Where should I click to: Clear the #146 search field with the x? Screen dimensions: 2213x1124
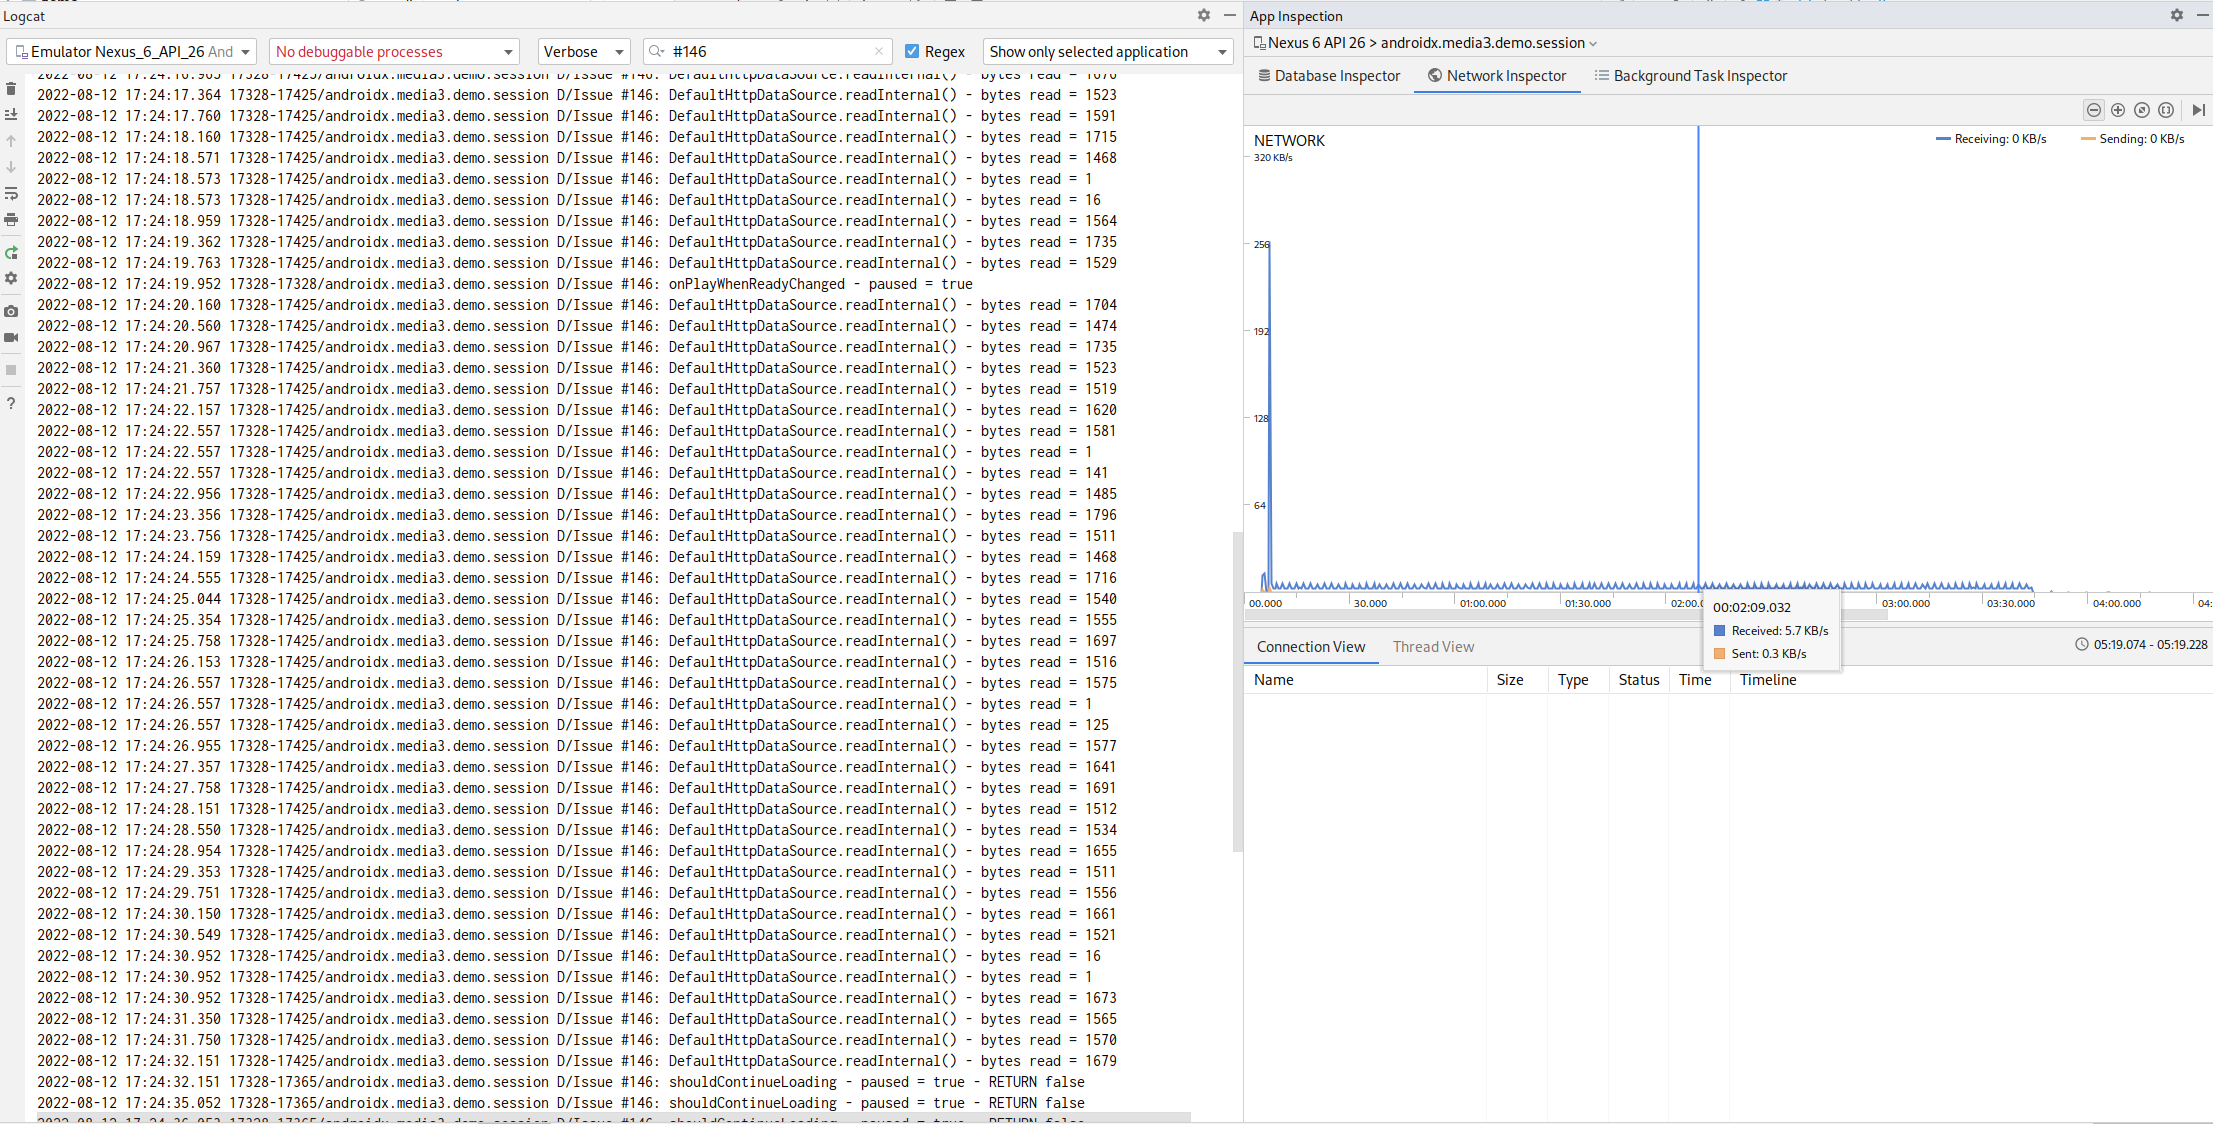pyautogui.click(x=878, y=51)
